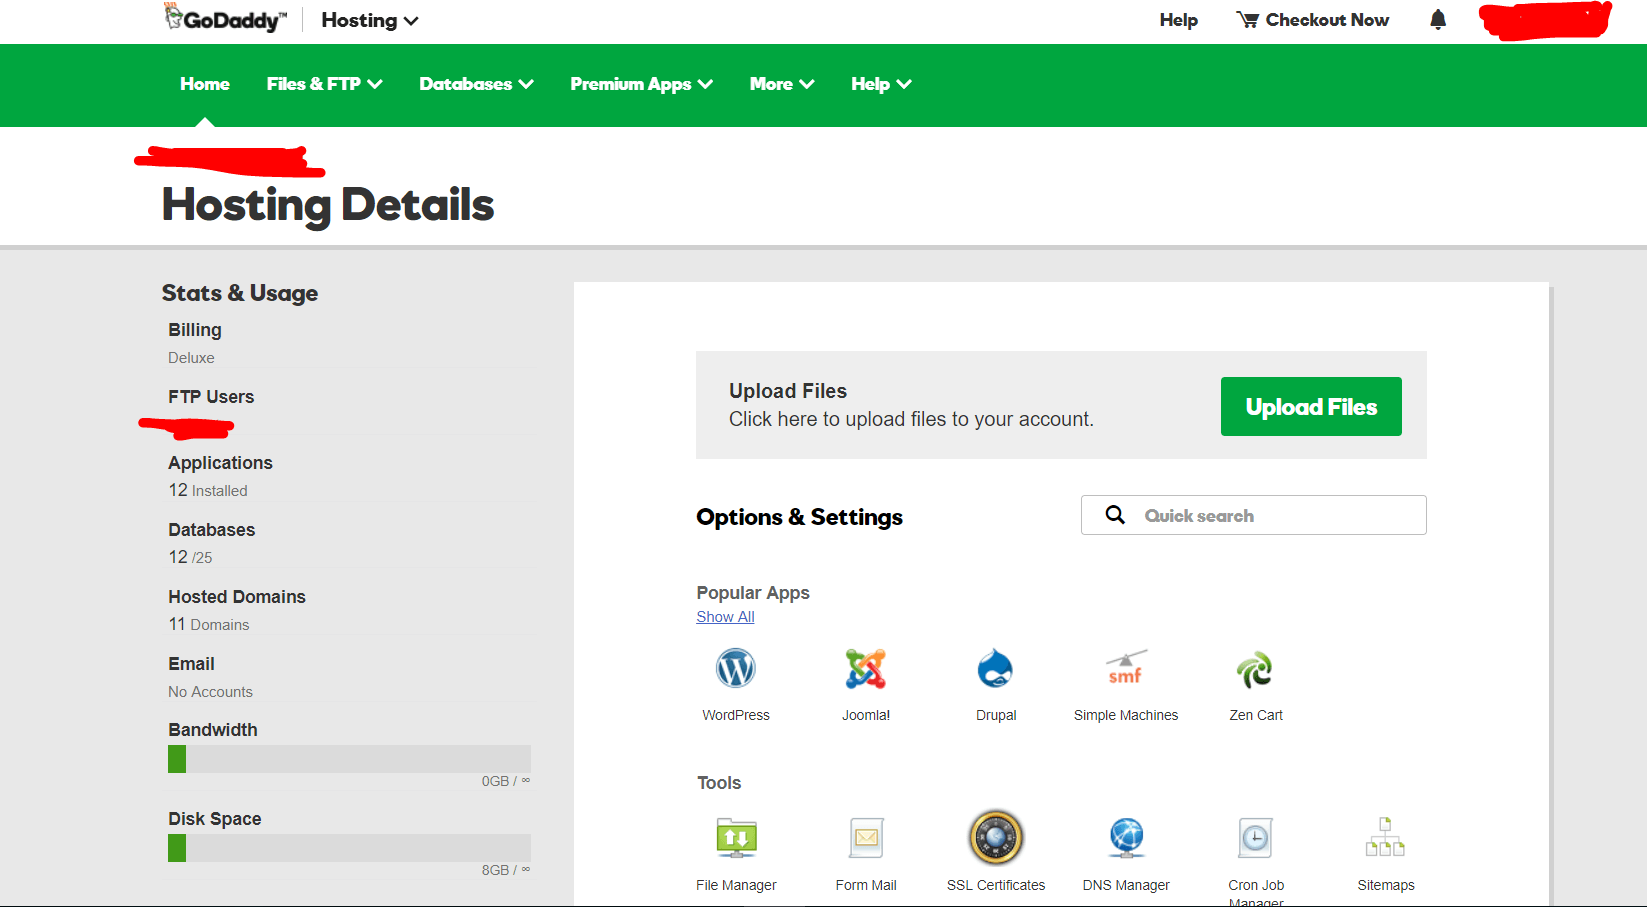Expand the Files & FTP menu
The width and height of the screenshot is (1647, 907).
(x=324, y=84)
